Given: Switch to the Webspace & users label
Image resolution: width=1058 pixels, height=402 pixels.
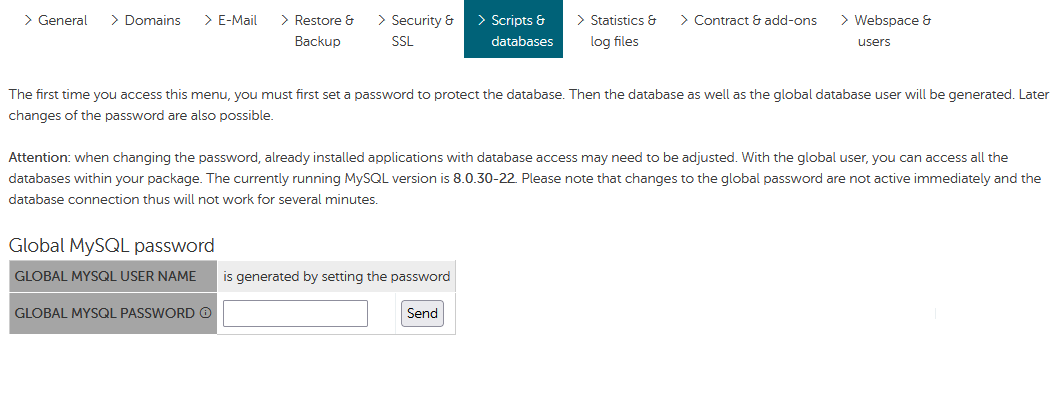Looking at the screenshot, I should [893, 30].
